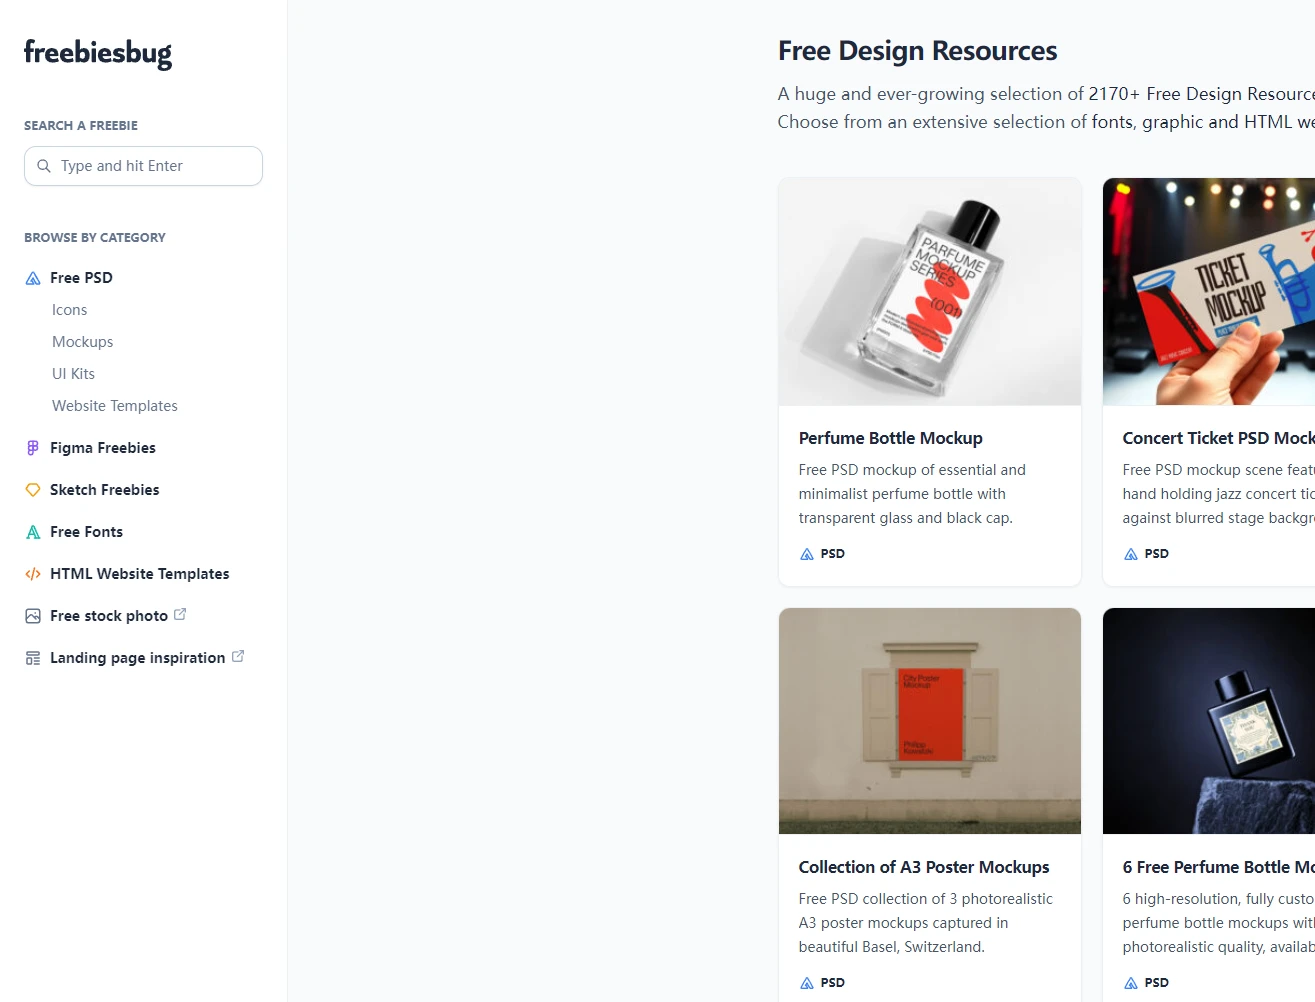Click the Landing page inspiration layout icon
1315x1002 pixels.
(x=33, y=658)
